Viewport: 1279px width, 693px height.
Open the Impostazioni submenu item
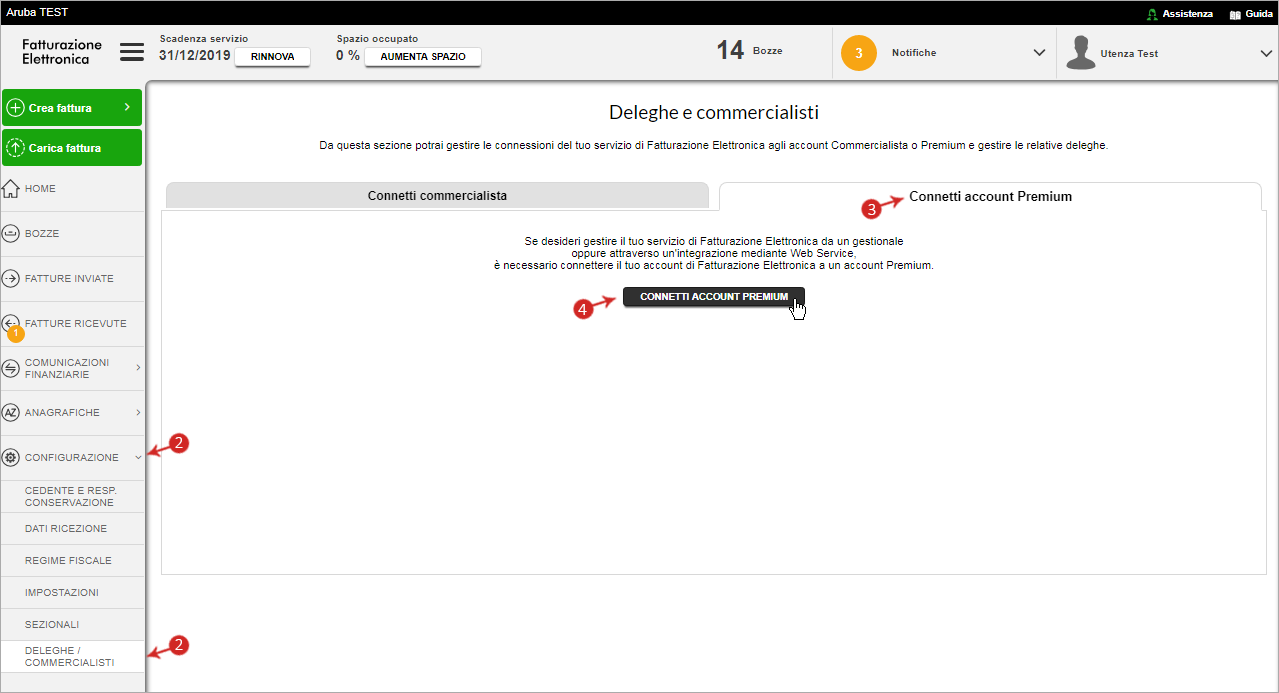pyautogui.click(x=72, y=592)
